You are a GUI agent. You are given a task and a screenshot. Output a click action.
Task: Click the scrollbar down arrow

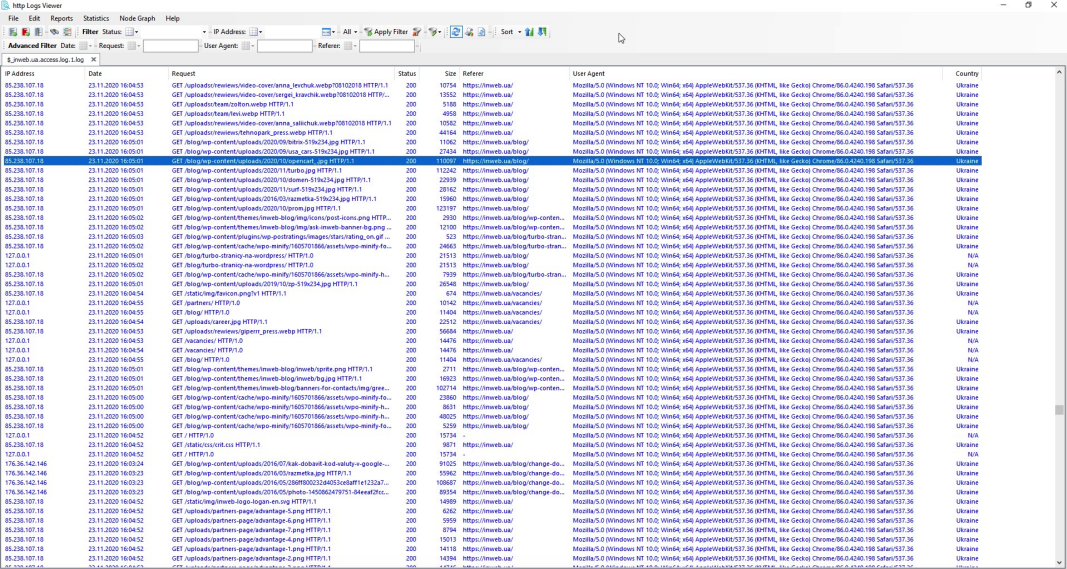coord(1059,564)
